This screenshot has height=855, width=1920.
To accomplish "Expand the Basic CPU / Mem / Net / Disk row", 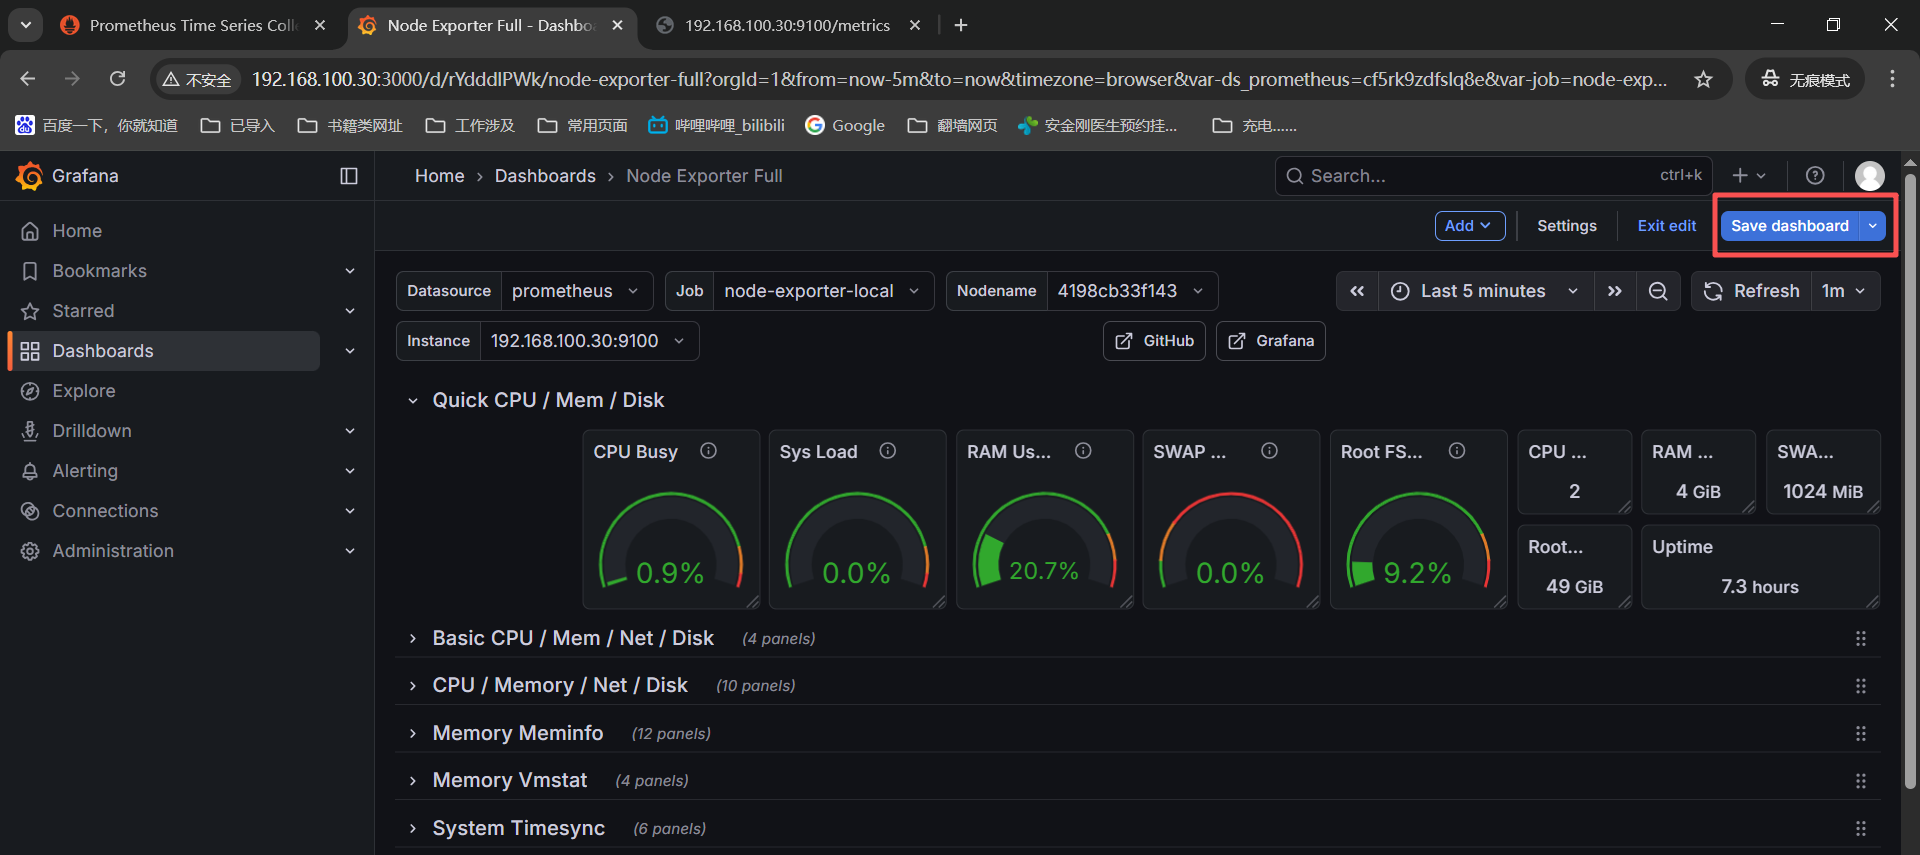I will point(413,638).
